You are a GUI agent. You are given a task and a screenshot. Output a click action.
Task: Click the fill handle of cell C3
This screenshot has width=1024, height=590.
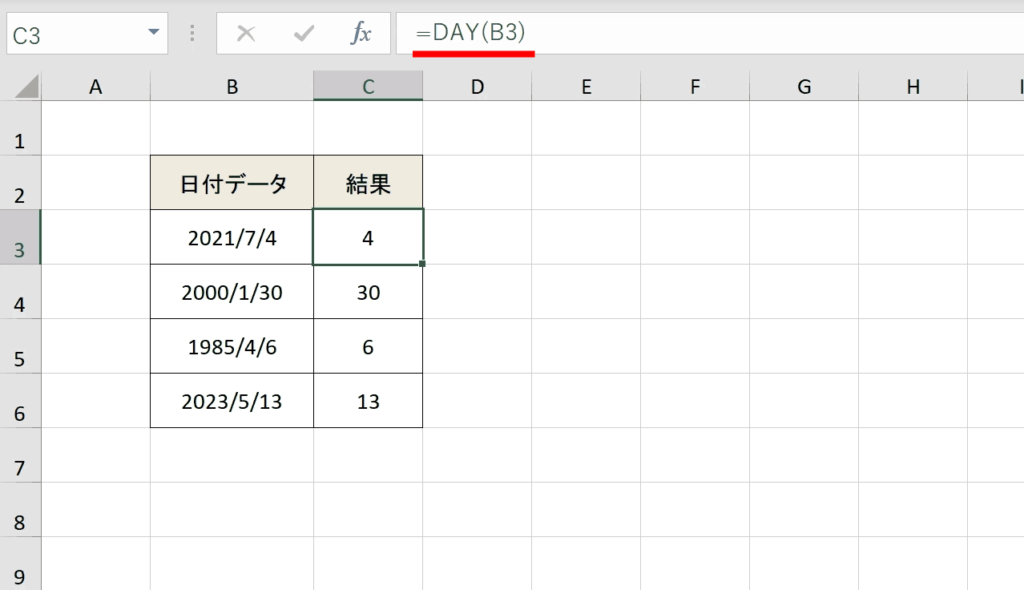(x=423, y=264)
